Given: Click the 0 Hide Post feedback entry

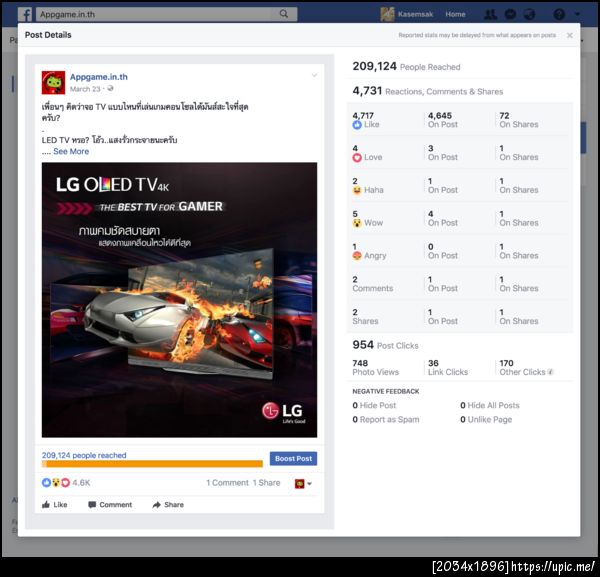Looking at the screenshot, I should point(374,405).
